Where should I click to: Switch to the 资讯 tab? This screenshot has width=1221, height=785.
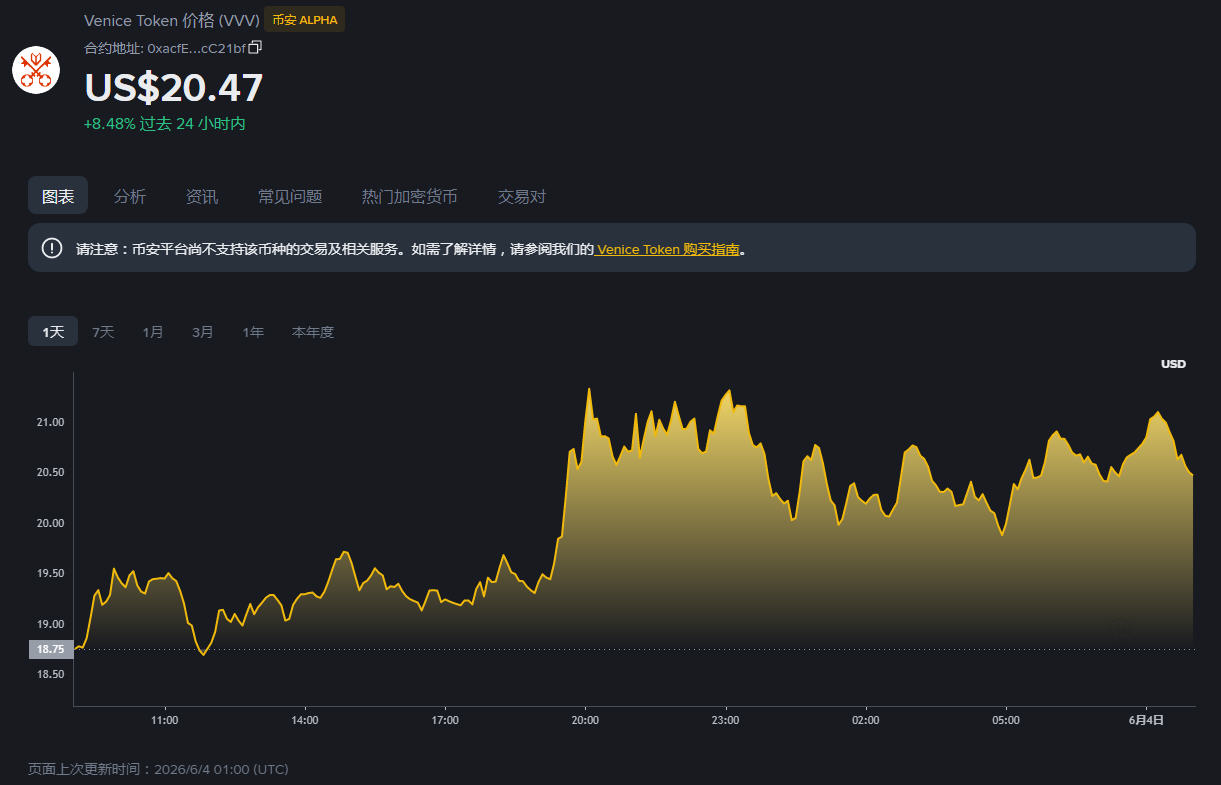tap(202, 196)
